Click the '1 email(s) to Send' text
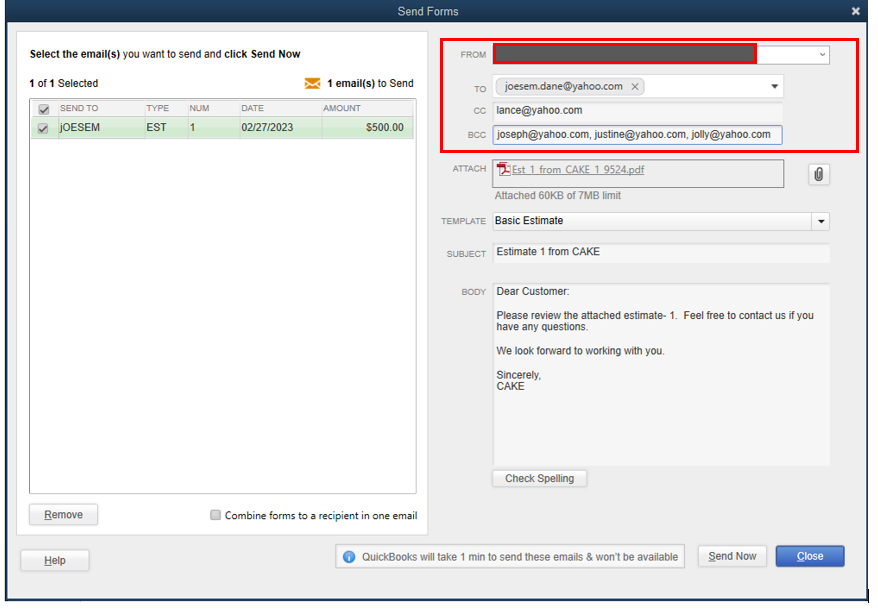Image resolution: width=878 pixels, height=609 pixels. (x=370, y=83)
